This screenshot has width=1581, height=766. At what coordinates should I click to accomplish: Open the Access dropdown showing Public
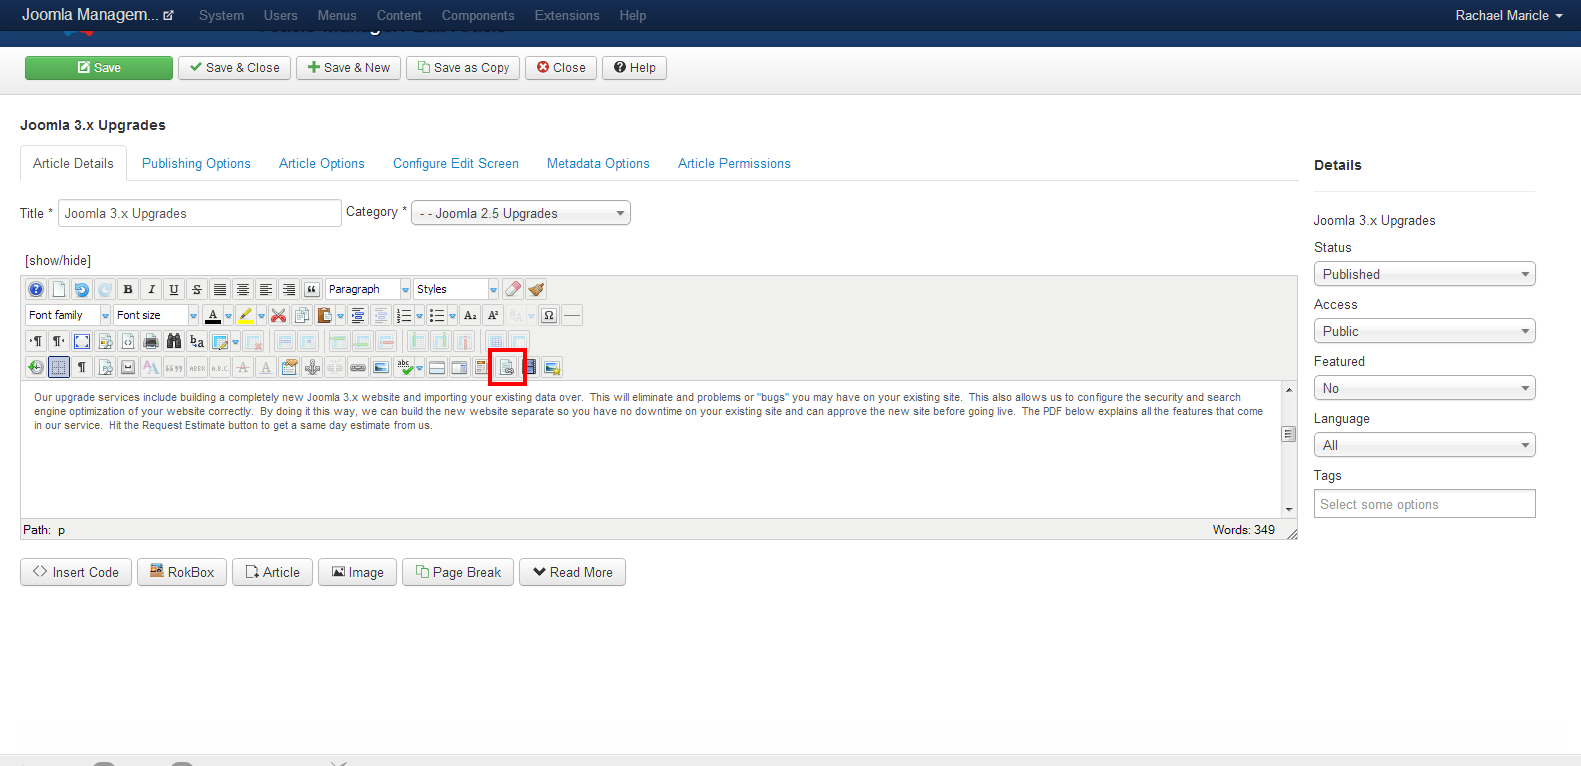pyautogui.click(x=1424, y=331)
